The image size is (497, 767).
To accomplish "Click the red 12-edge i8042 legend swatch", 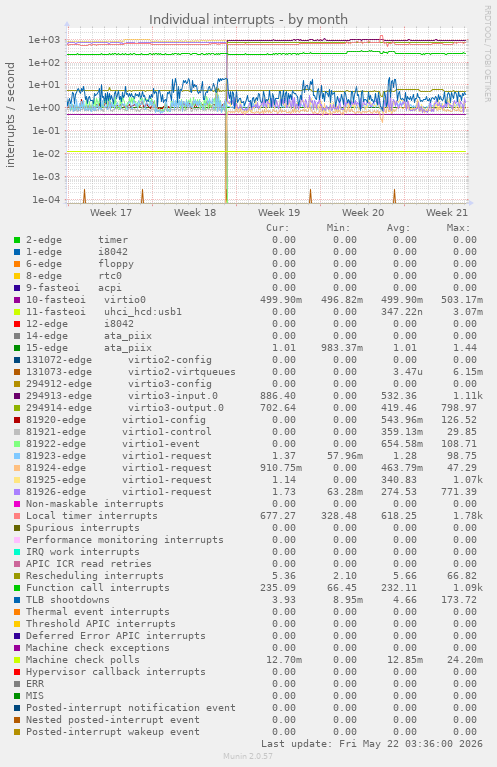I will [17, 324].
